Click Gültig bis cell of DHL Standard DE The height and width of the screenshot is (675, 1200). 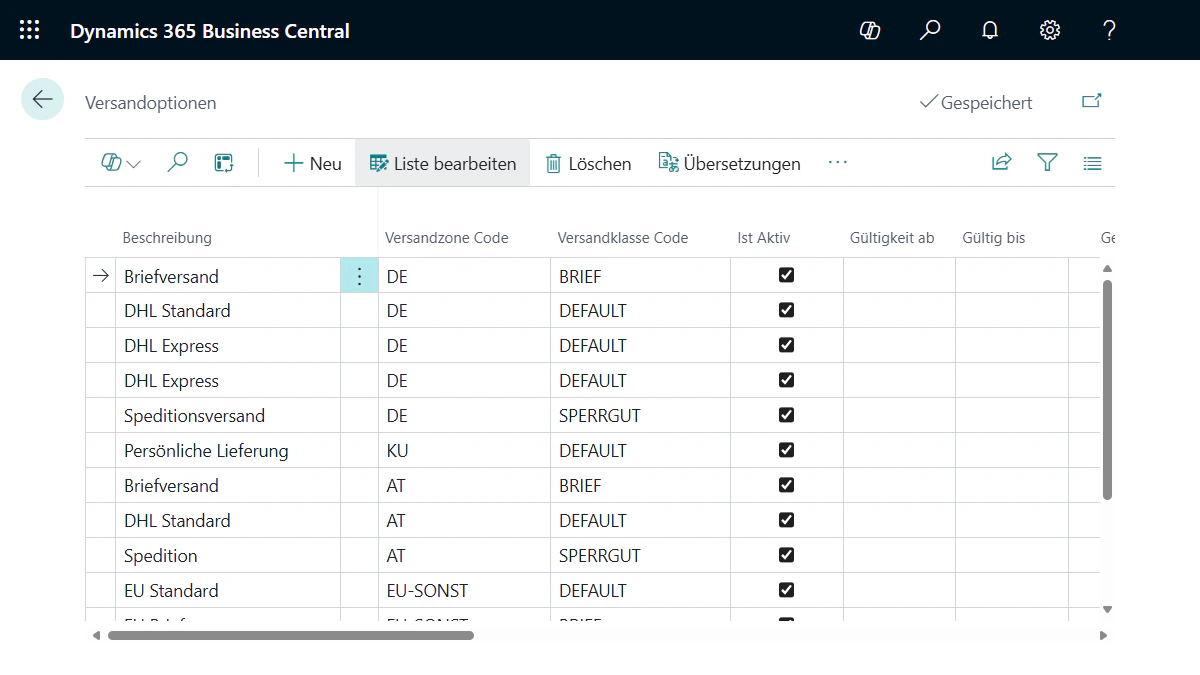click(x=1012, y=310)
